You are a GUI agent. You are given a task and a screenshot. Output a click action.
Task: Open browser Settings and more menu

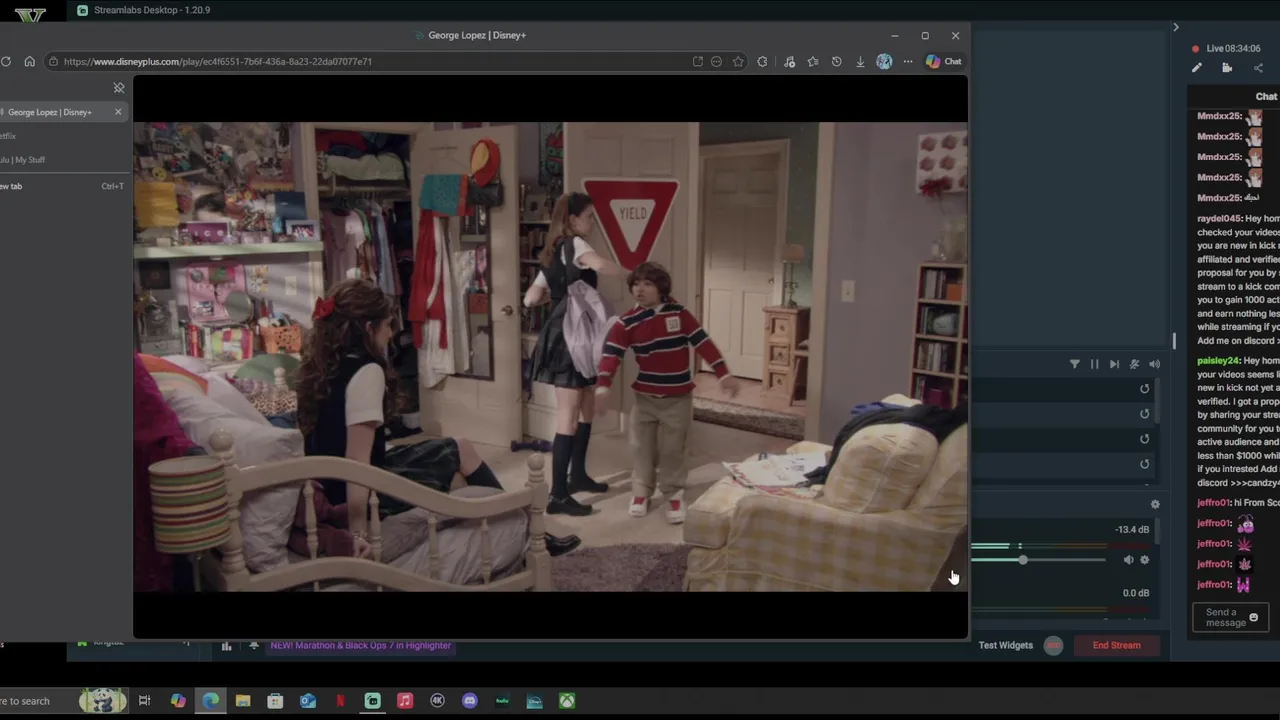pyautogui.click(x=908, y=61)
